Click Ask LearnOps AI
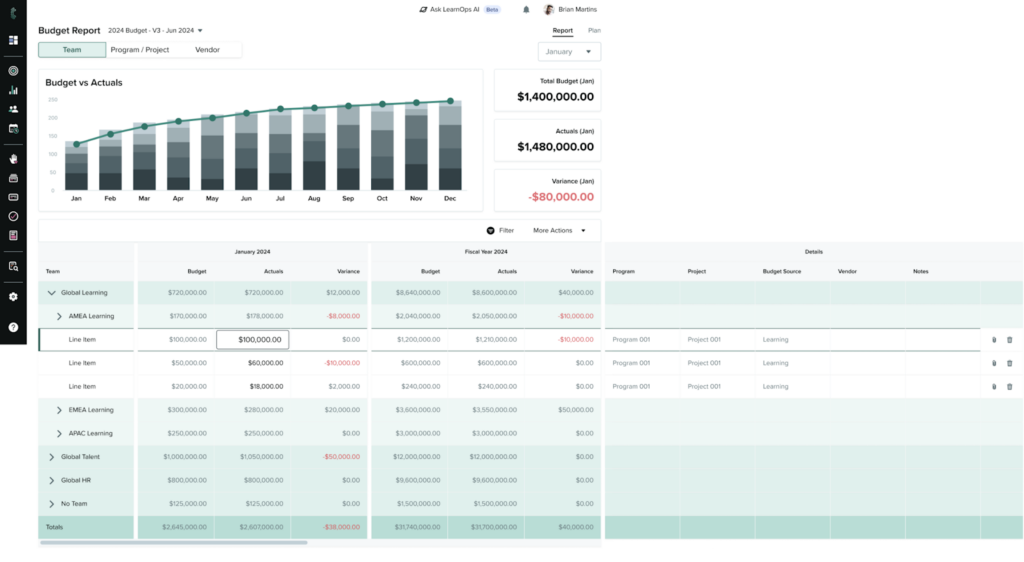This screenshot has width=1024, height=562. 457,9
